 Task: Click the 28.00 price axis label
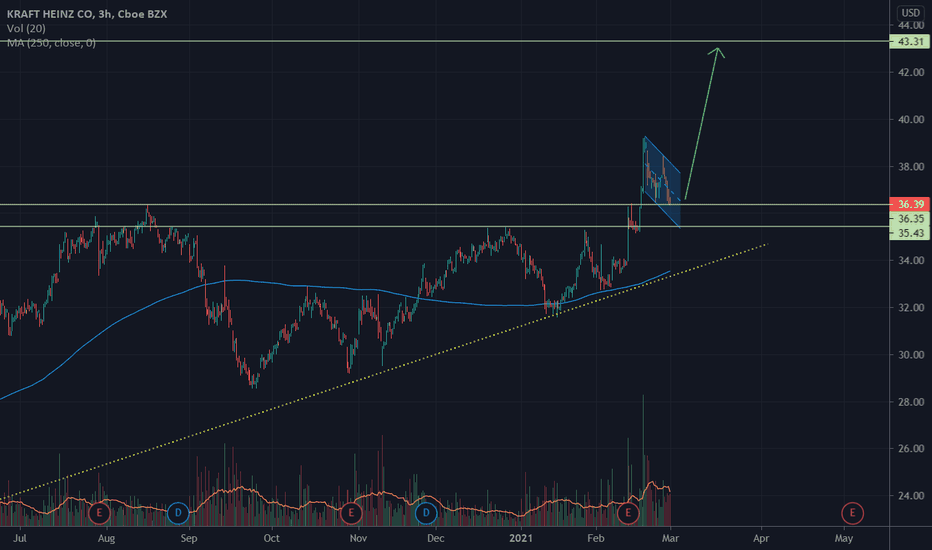[911, 402]
